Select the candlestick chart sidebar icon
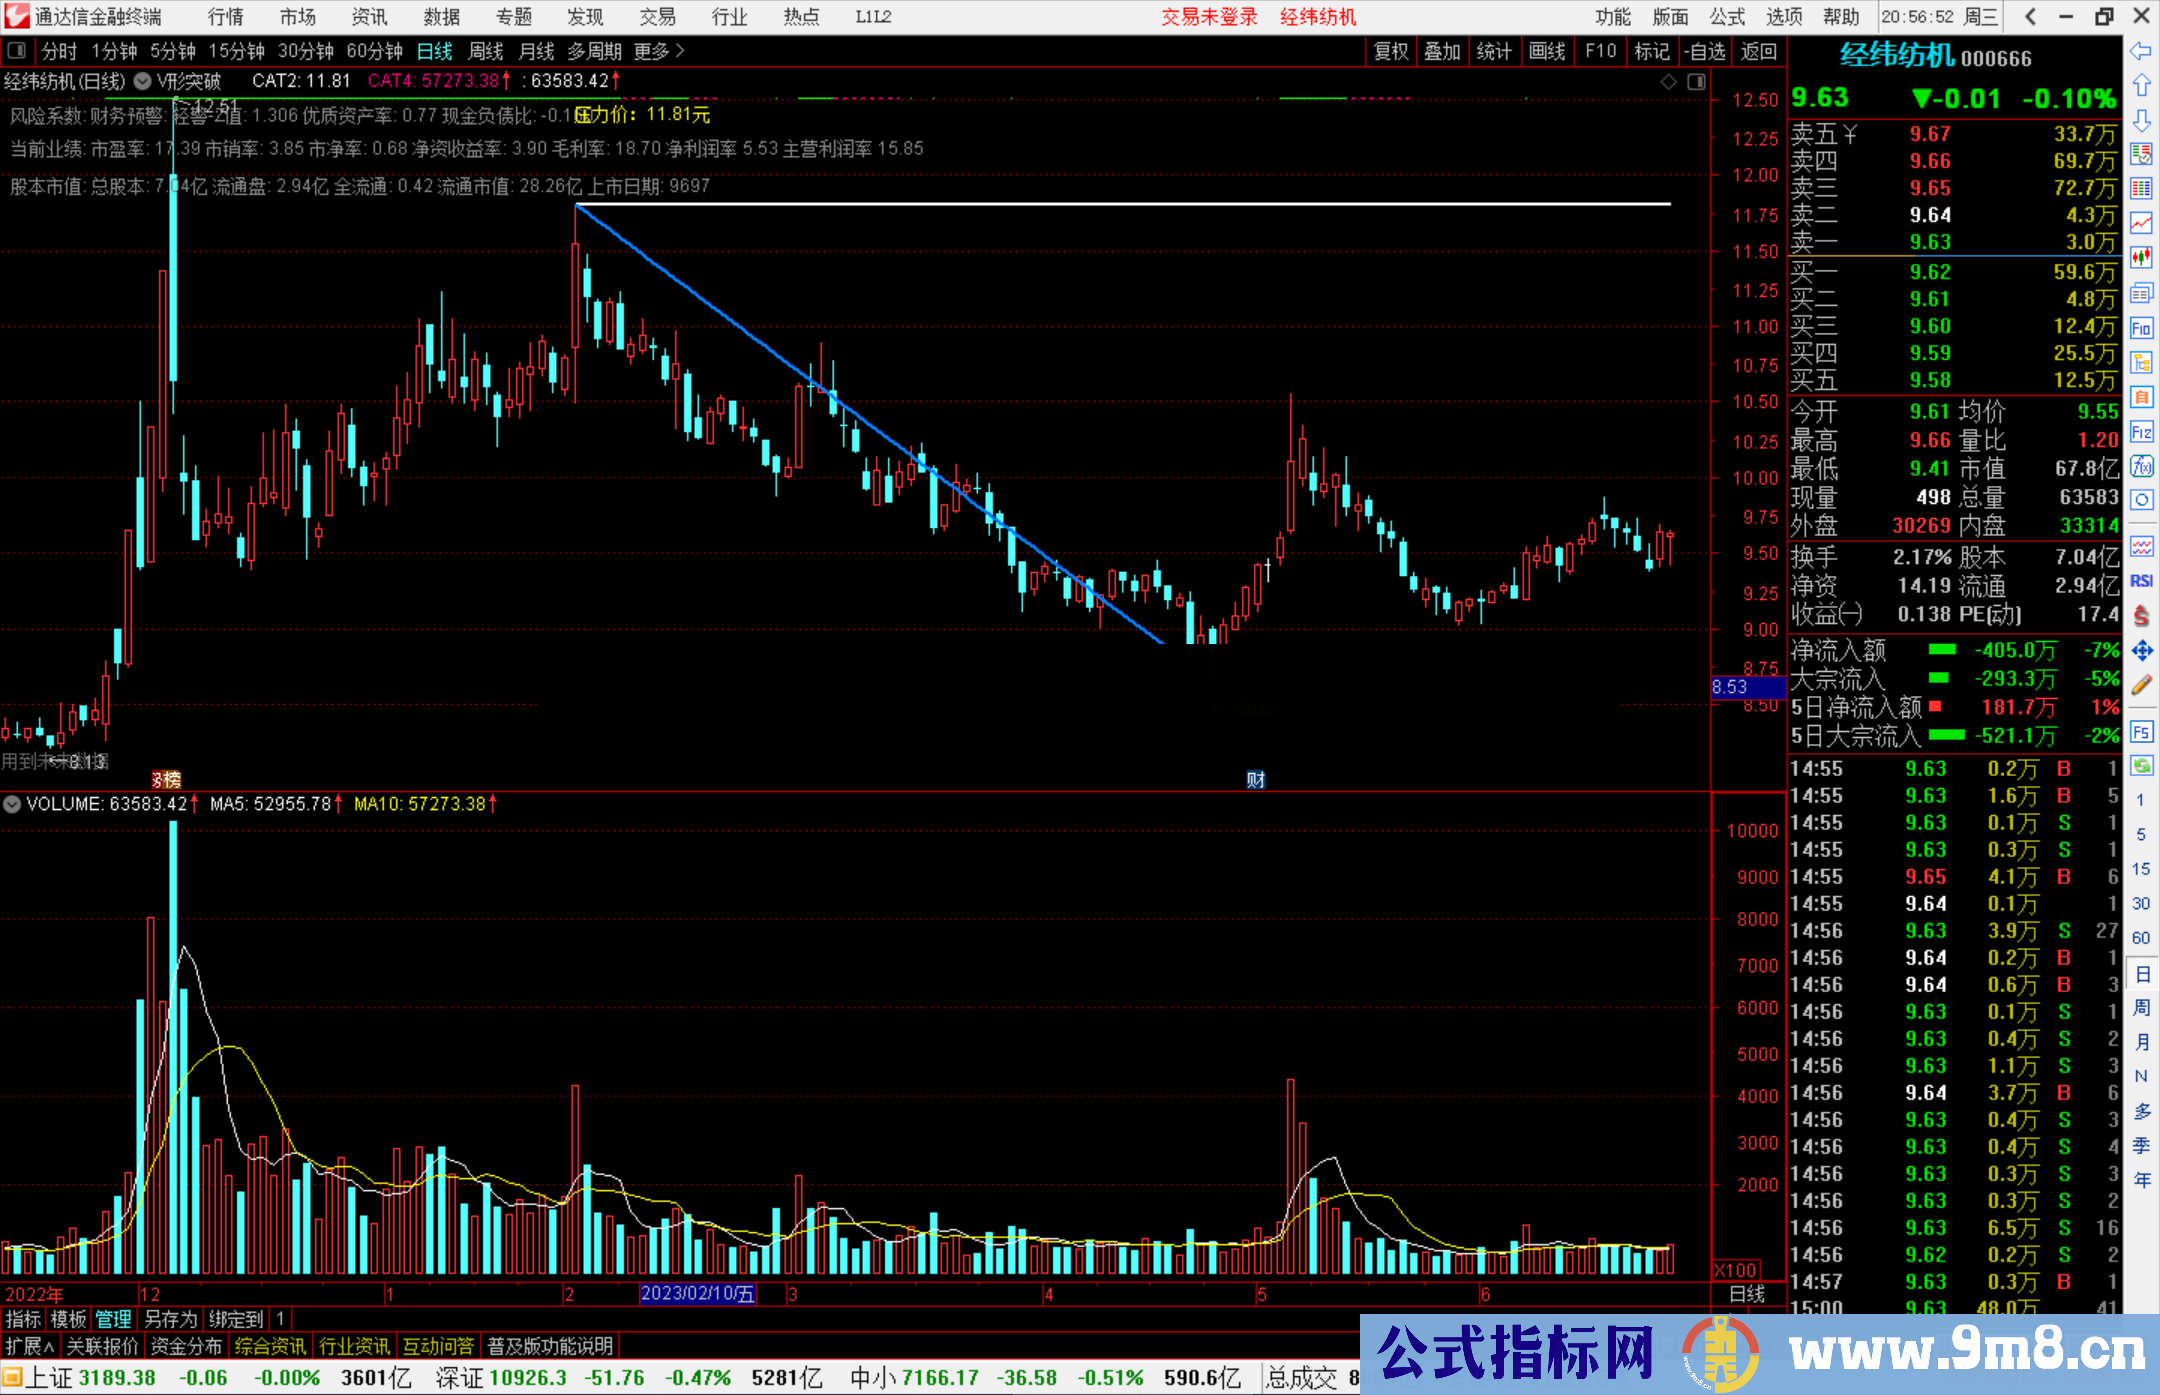The height and width of the screenshot is (1395, 2160). click(2141, 258)
